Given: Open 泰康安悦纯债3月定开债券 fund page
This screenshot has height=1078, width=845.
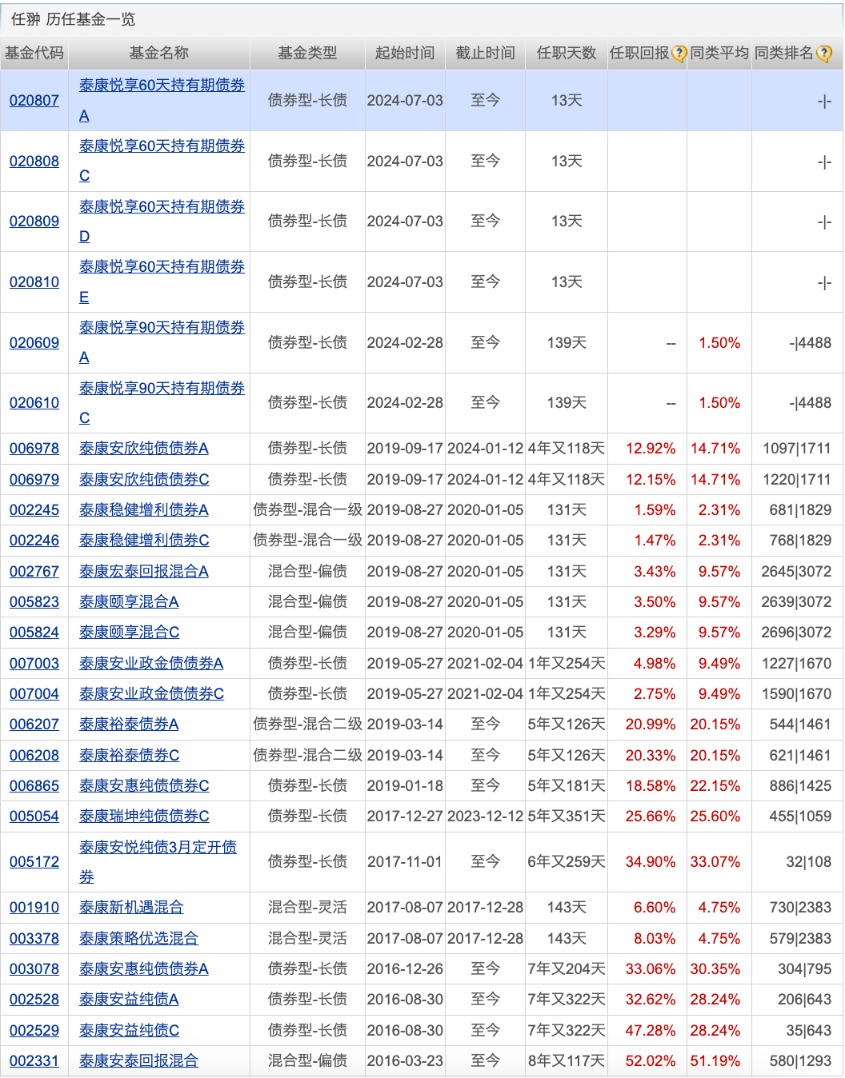Looking at the screenshot, I should coord(157,862).
